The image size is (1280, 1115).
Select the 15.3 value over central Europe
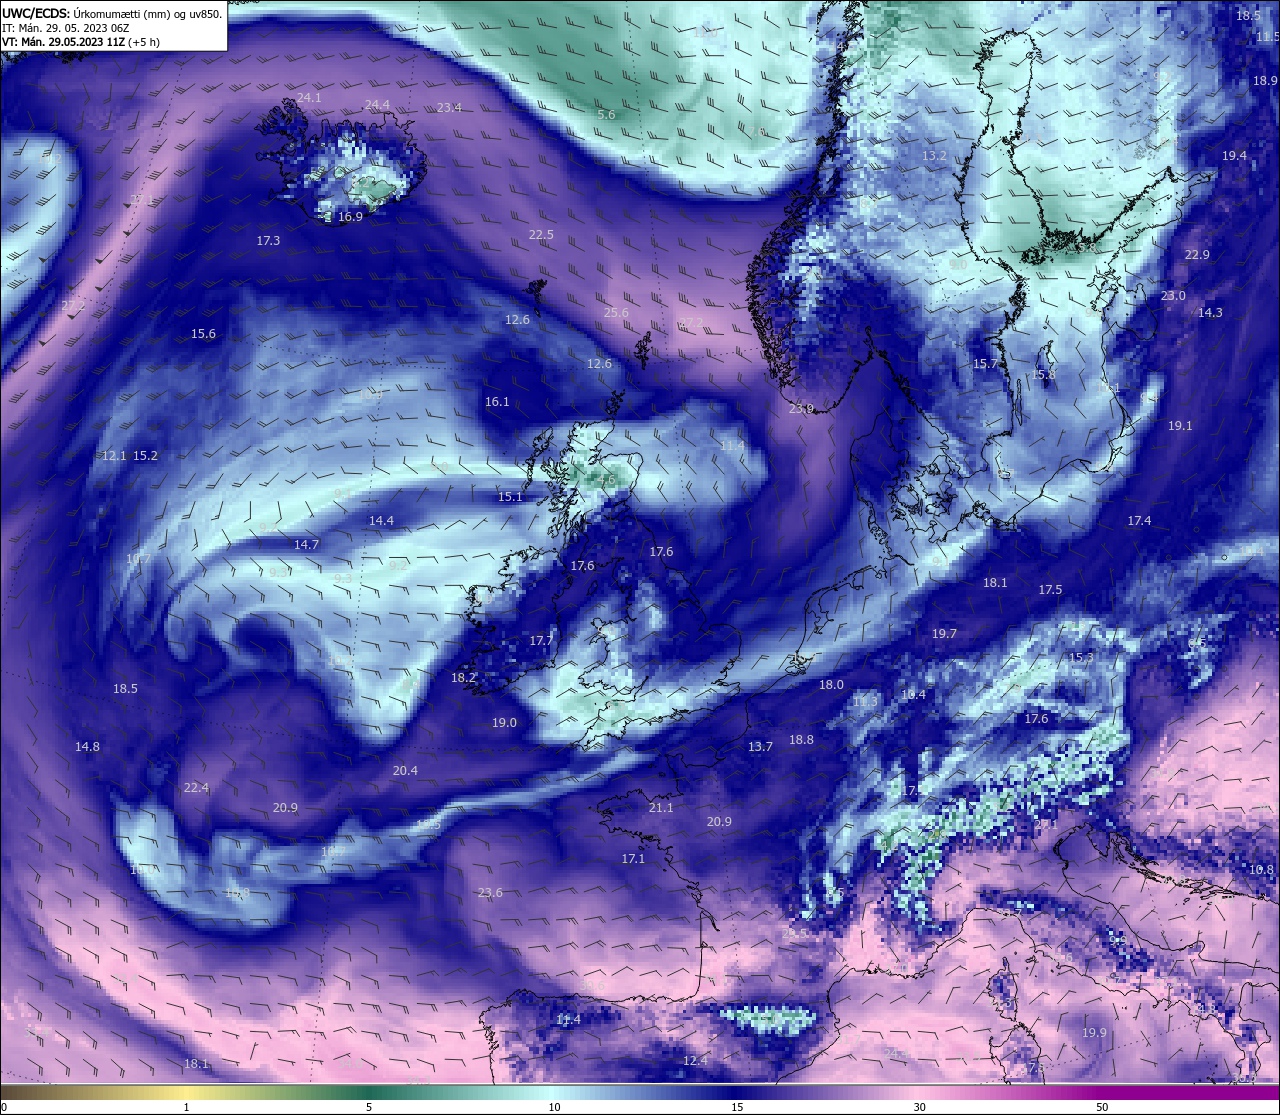point(1081,658)
